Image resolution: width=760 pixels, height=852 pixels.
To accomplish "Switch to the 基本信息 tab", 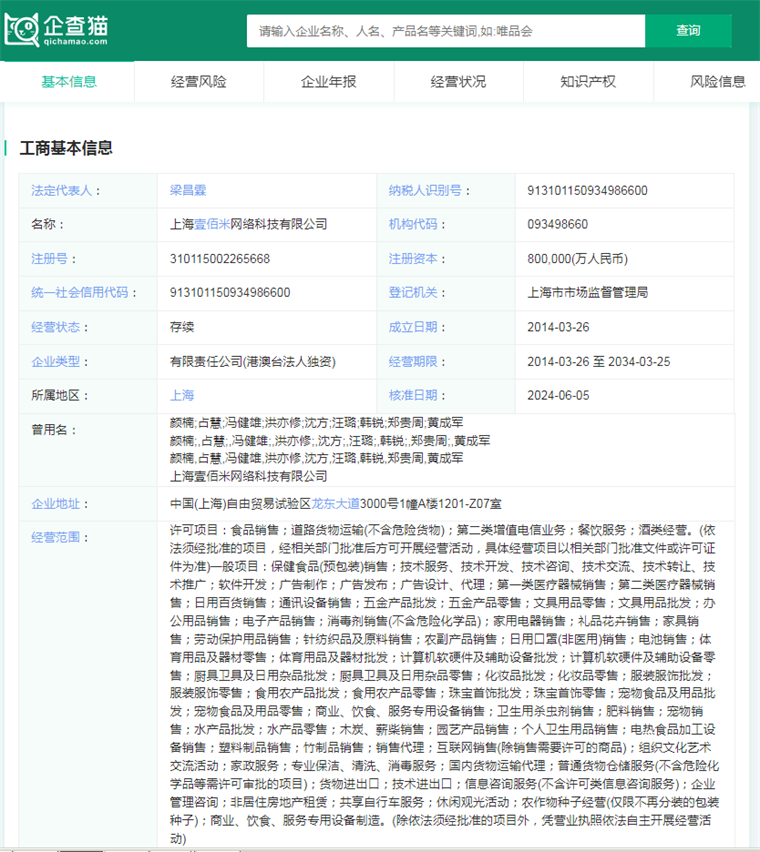I will [69, 82].
